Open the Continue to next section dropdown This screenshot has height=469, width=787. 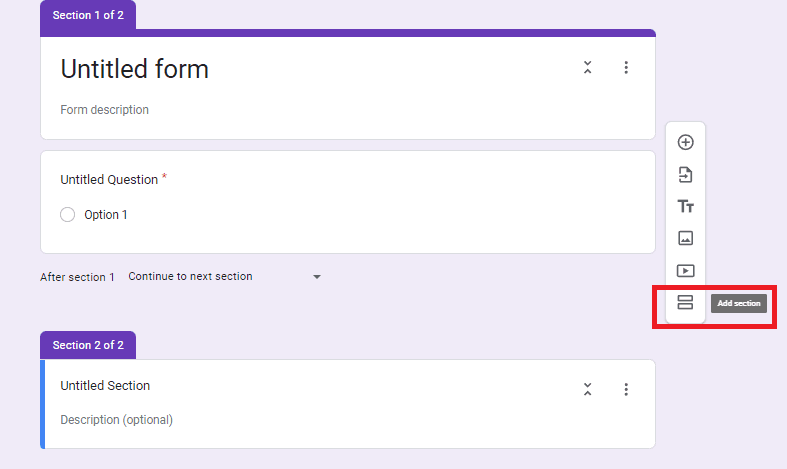(224, 277)
